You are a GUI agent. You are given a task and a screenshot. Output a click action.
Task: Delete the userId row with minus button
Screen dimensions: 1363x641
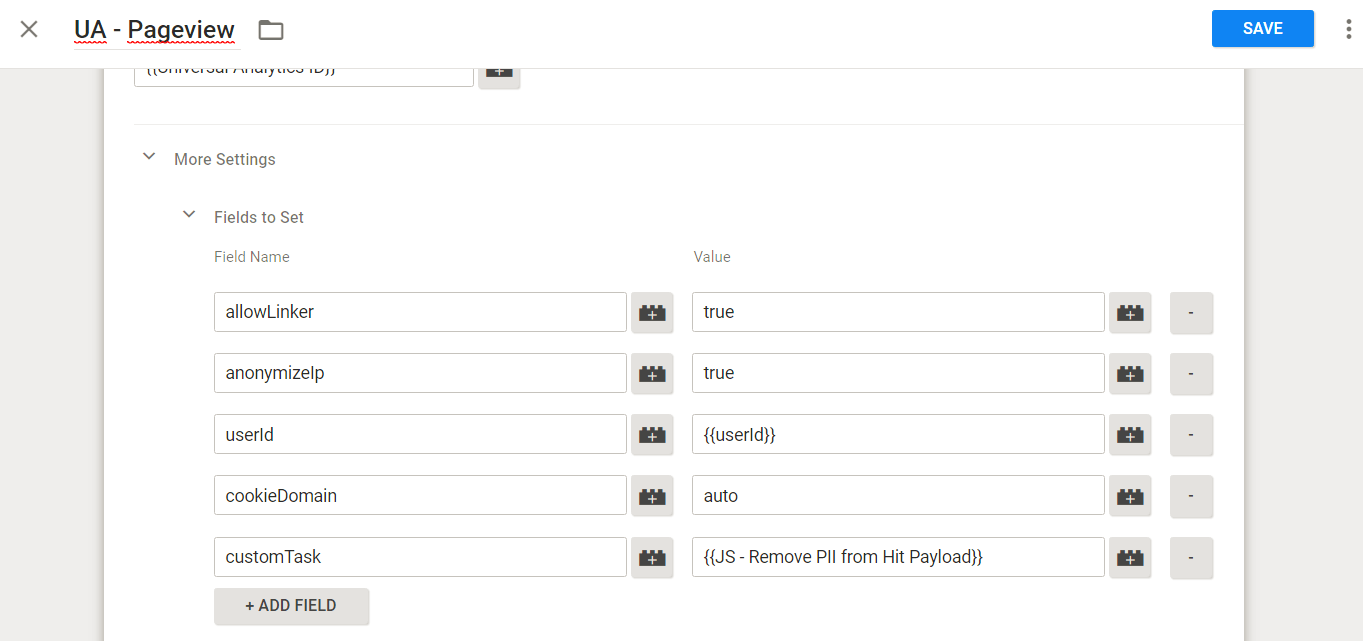[x=1190, y=434]
